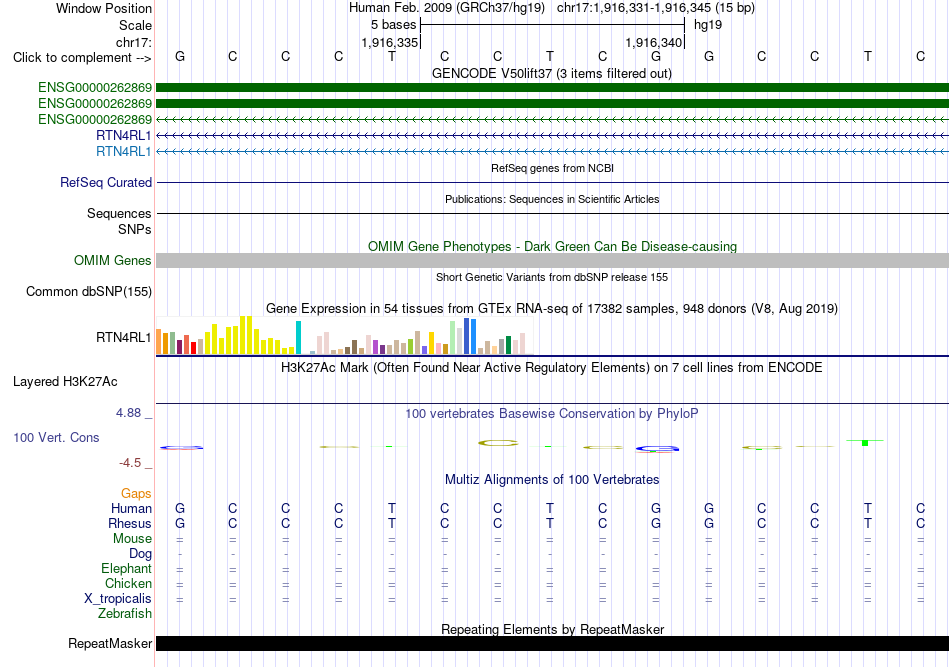Click the 1,916,335 position marker

pos(390,42)
